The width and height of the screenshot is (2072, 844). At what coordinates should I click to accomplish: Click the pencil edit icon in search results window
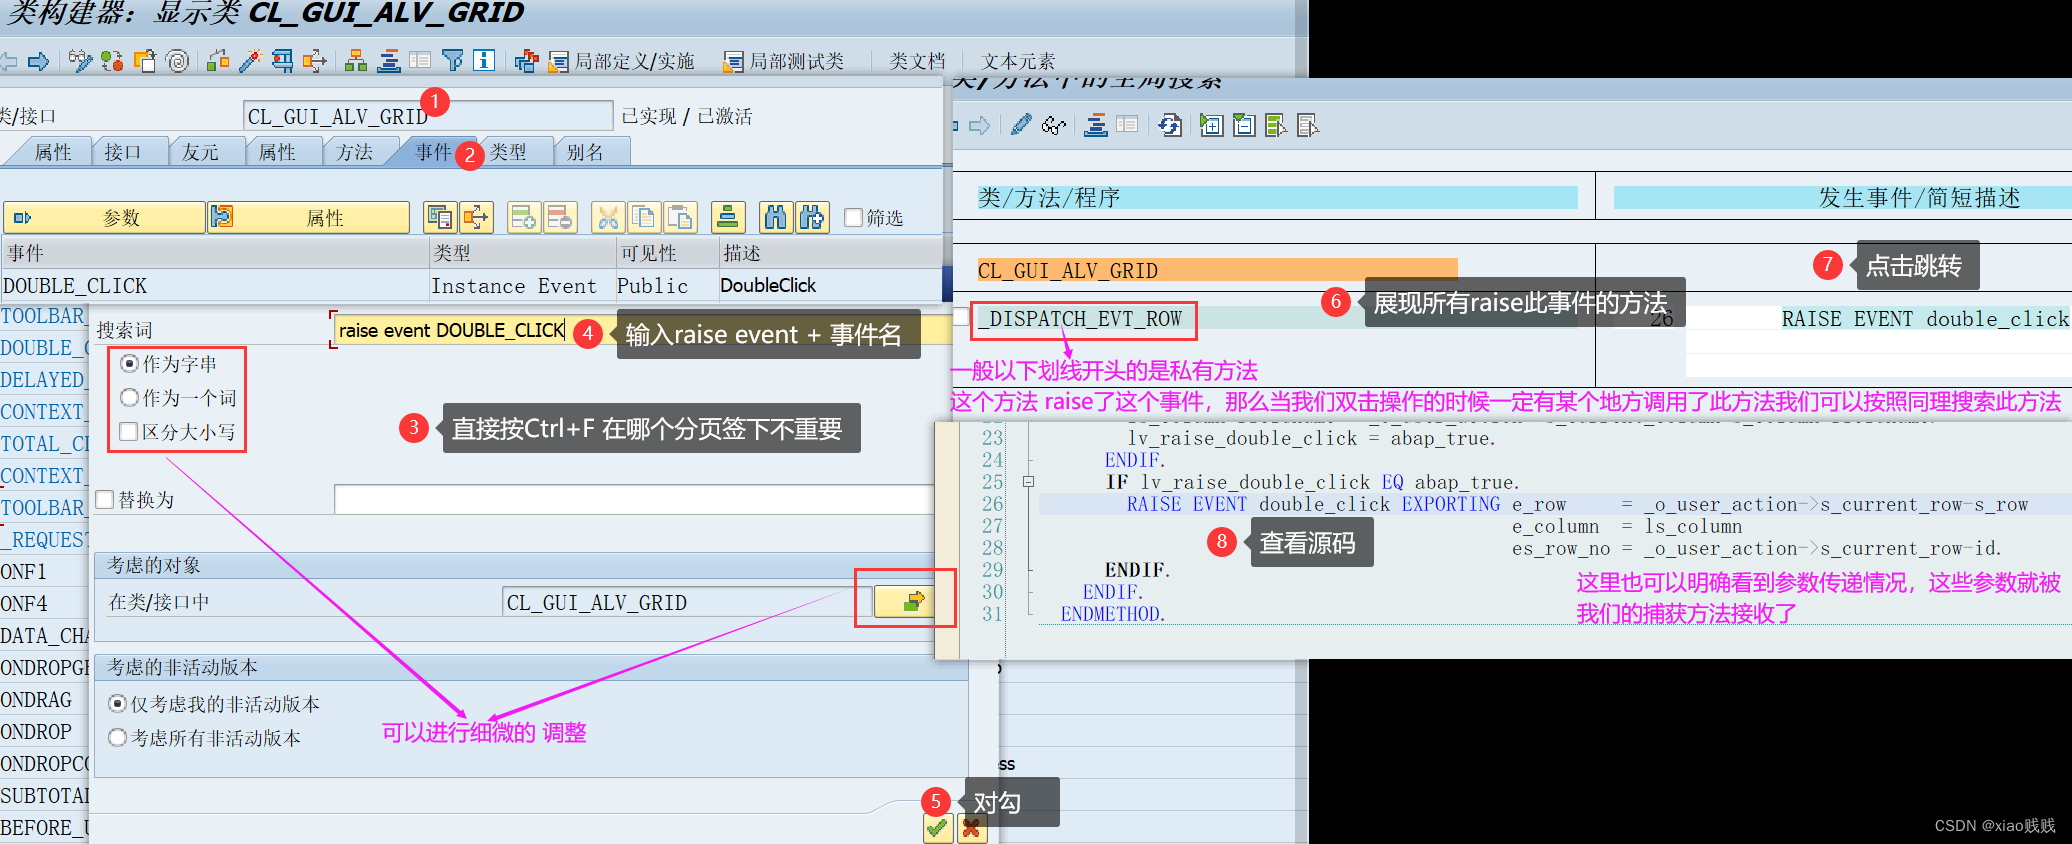pyautogui.click(x=1021, y=125)
